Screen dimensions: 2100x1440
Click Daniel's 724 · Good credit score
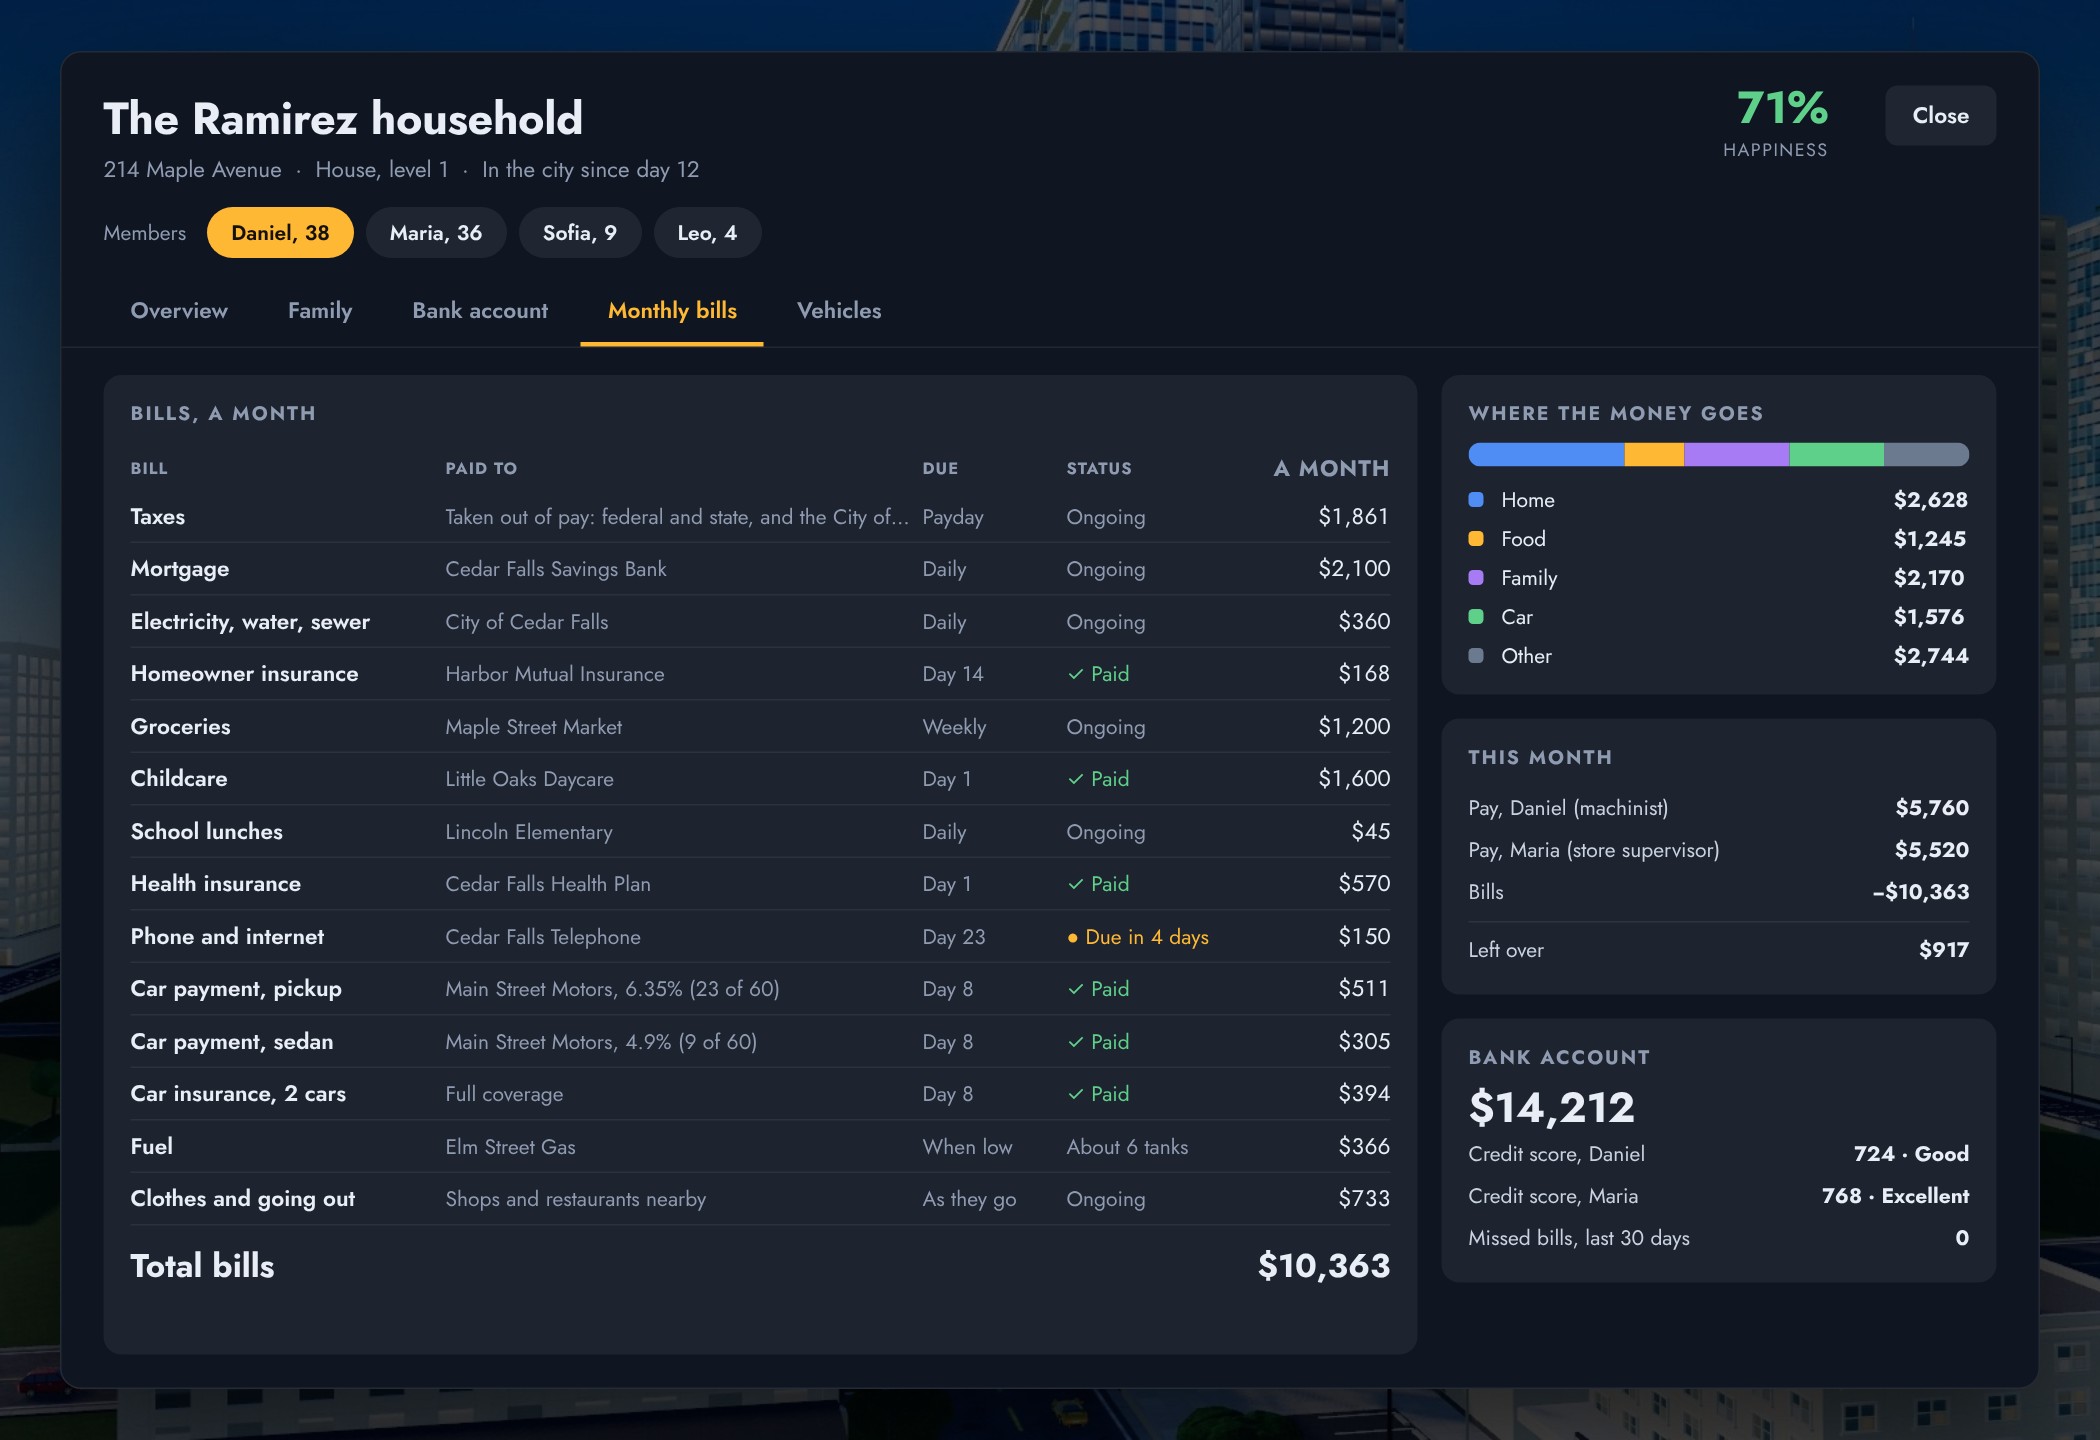(x=1911, y=1154)
